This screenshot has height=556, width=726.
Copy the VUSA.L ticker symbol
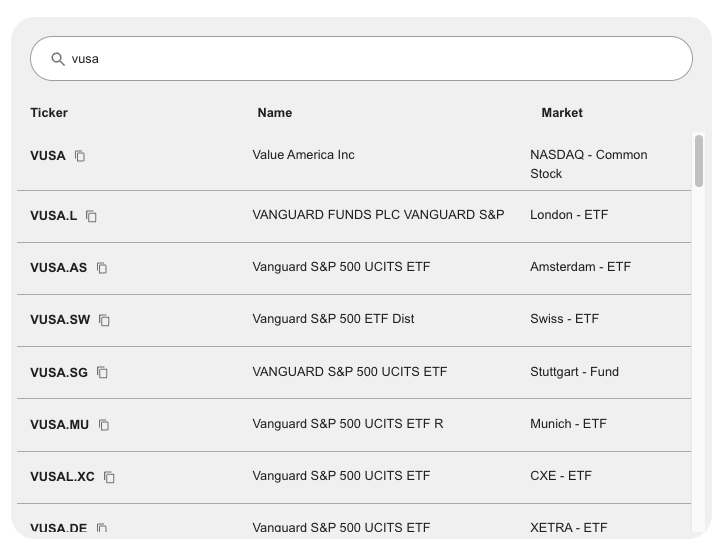(x=91, y=216)
